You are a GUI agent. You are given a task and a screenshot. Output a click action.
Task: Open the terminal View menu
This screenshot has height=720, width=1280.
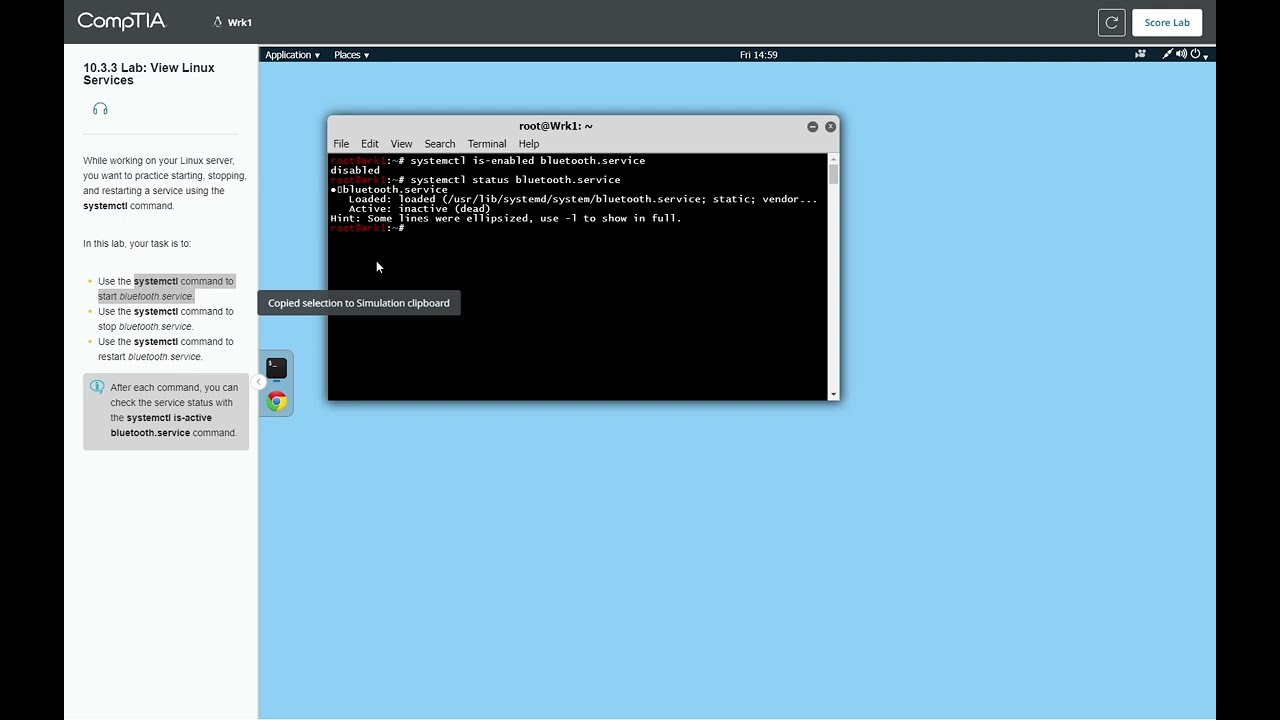tap(401, 144)
